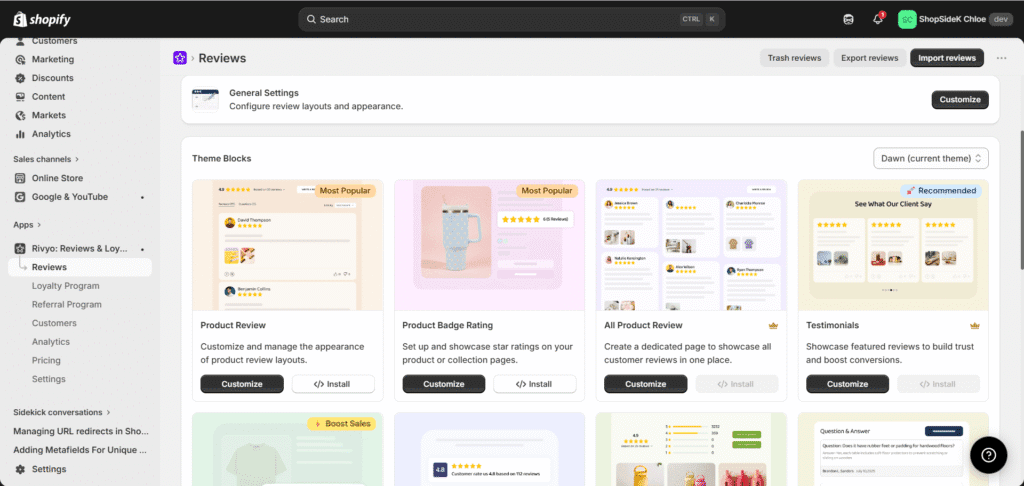This screenshot has height=486, width=1024.
Task: Click the Marketing sidebar icon
Action: tap(20, 59)
